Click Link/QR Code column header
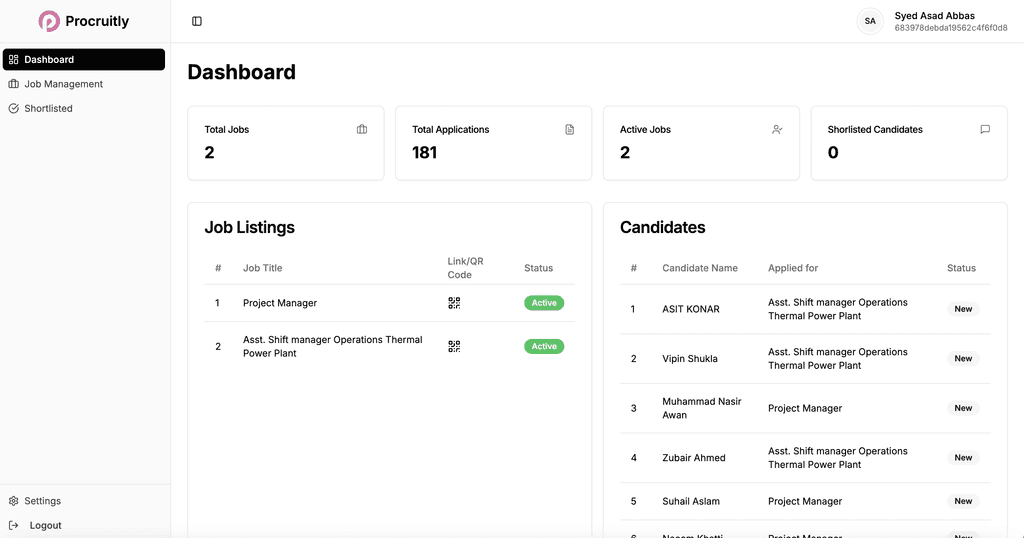The height and width of the screenshot is (538, 1024). (465, 268)
